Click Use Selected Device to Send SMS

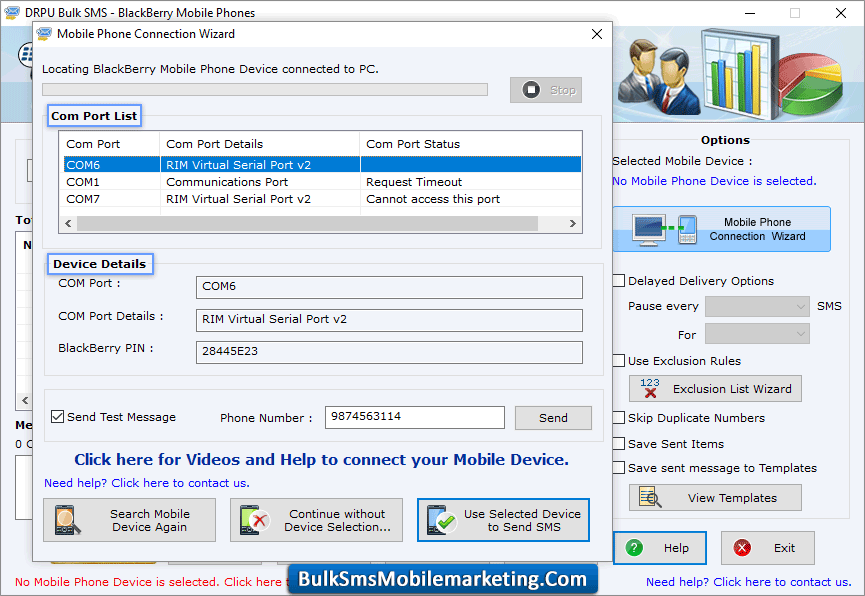(504, 520)
